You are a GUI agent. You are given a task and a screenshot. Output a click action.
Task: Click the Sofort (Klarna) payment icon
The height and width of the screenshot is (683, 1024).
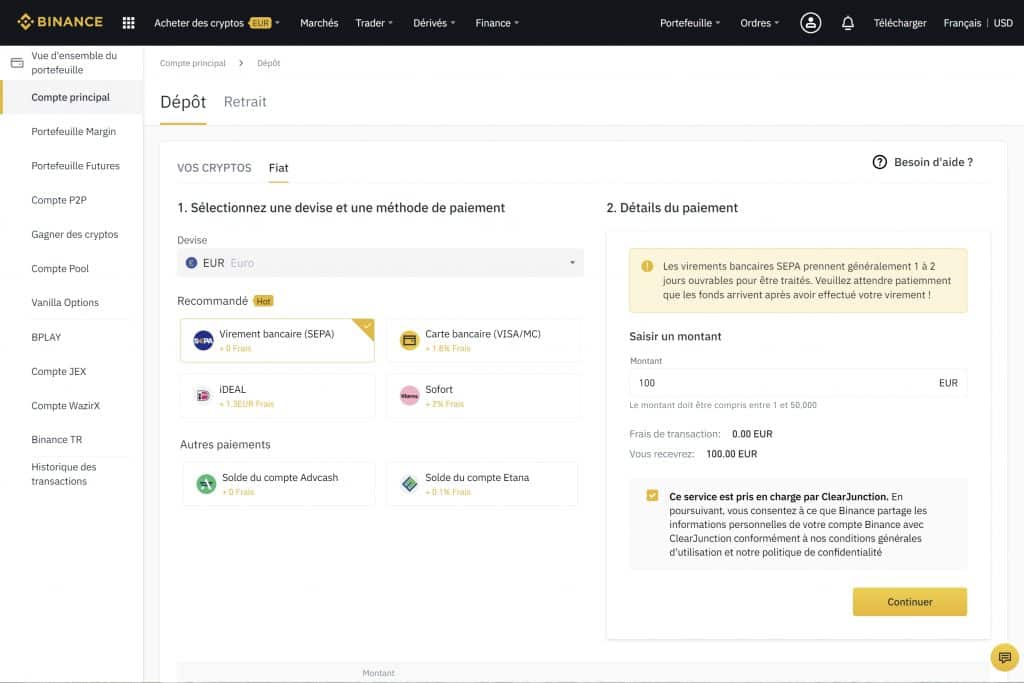pos(409,395)
